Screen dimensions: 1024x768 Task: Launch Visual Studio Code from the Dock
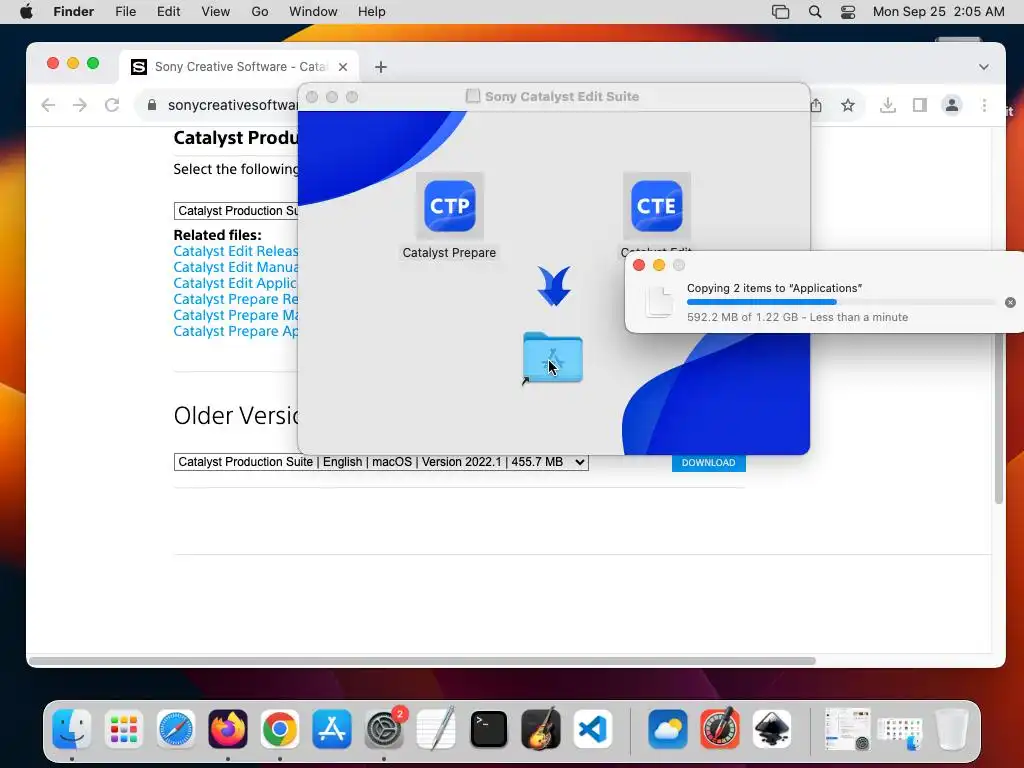point(593,729)
